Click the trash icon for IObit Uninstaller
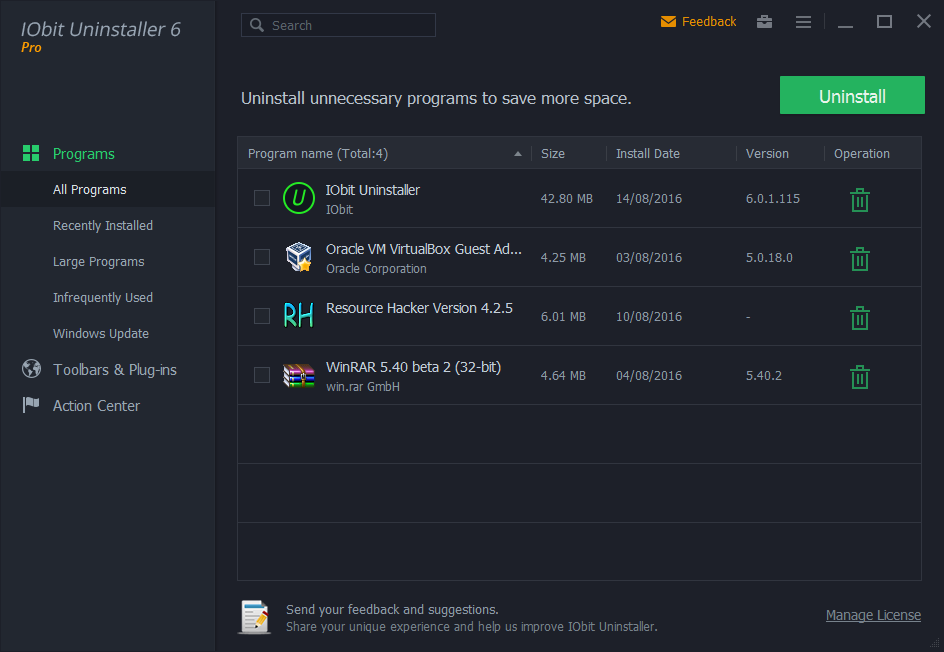944x652 pixels. [859, 199]
